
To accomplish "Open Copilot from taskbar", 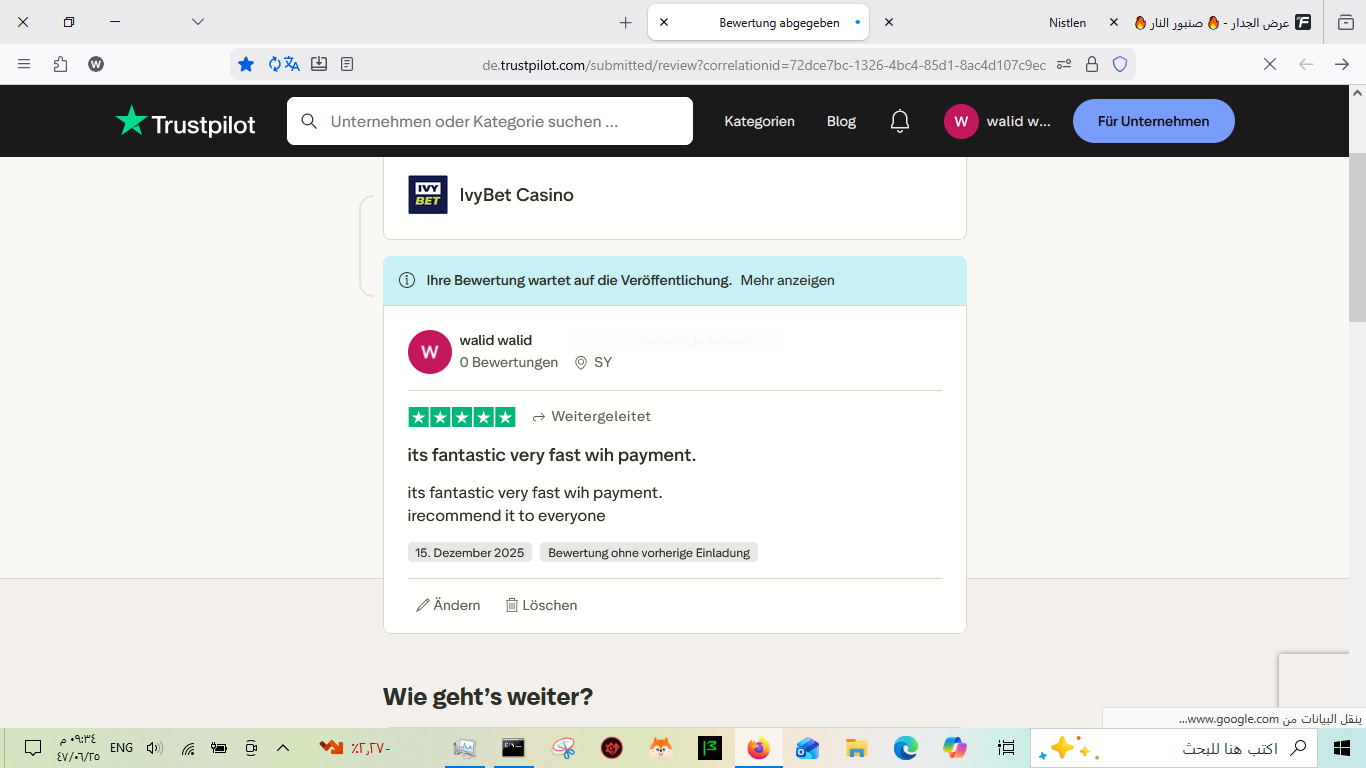I will point(955,748).
